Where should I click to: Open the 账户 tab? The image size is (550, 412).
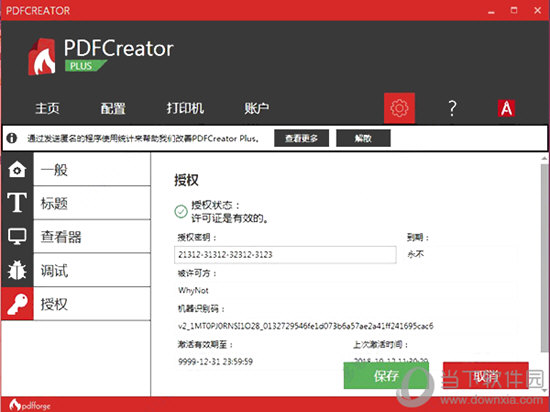click(257, 108)
